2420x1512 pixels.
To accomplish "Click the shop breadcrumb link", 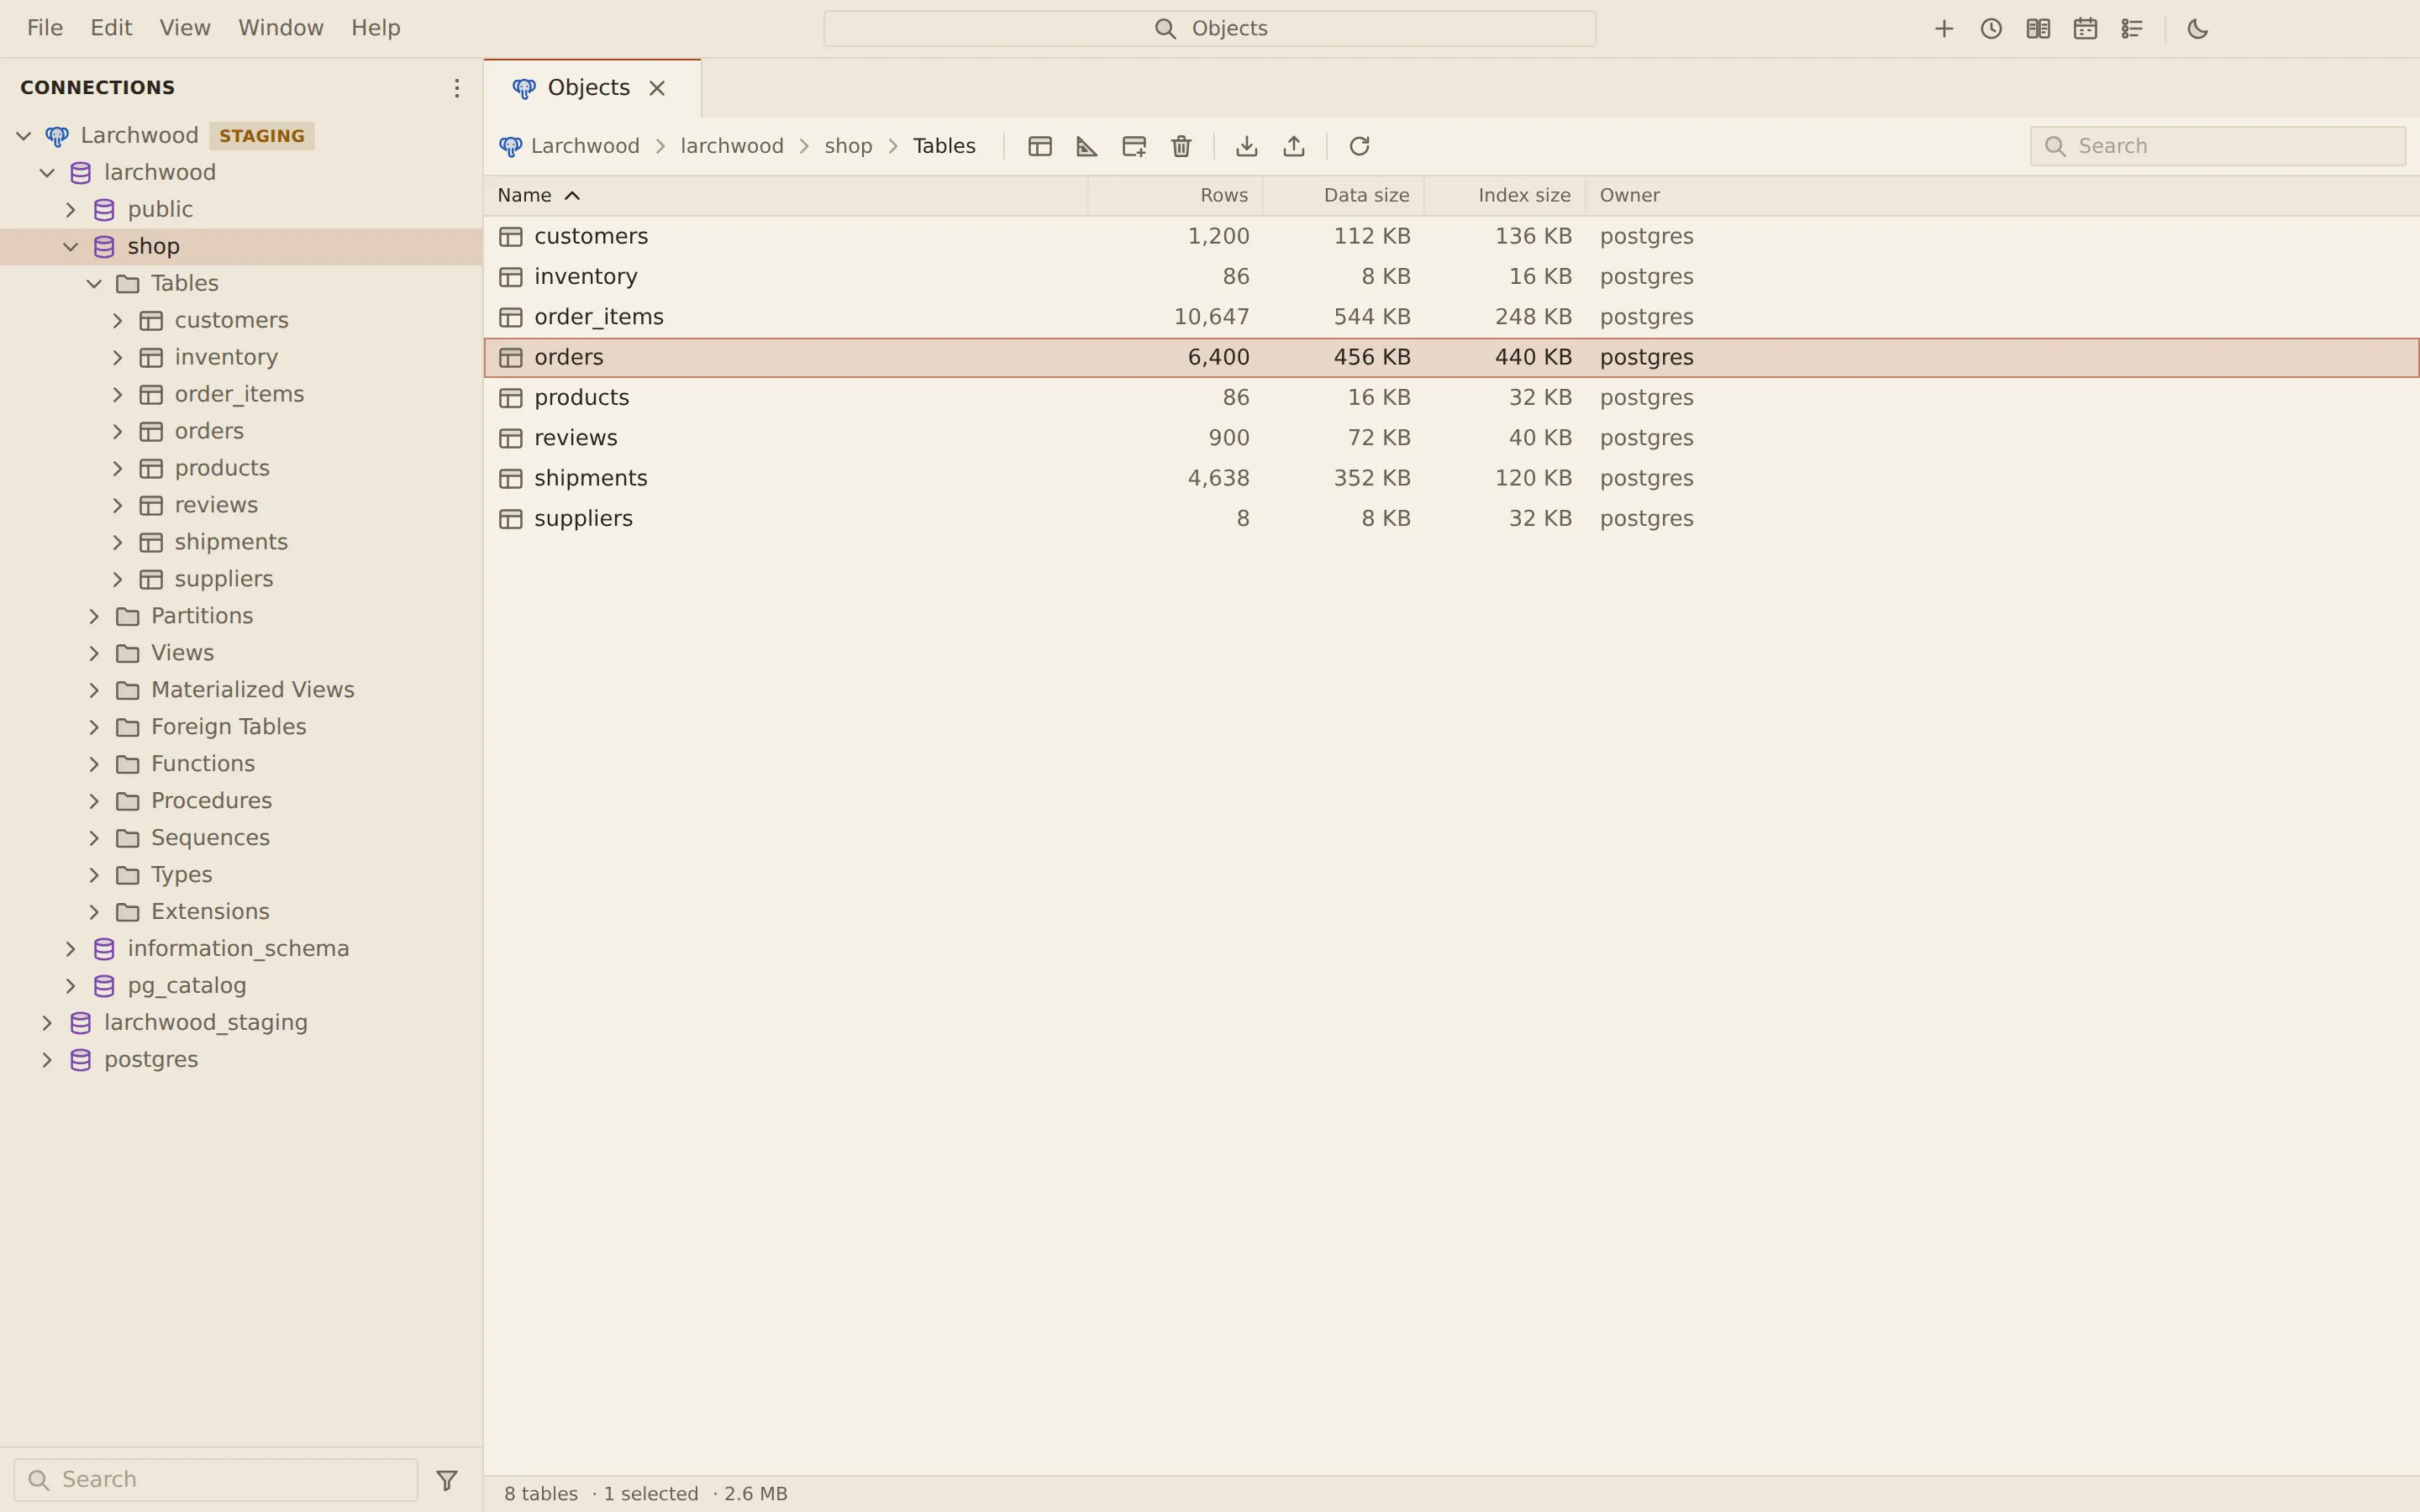I will click(x=848, y=146).
